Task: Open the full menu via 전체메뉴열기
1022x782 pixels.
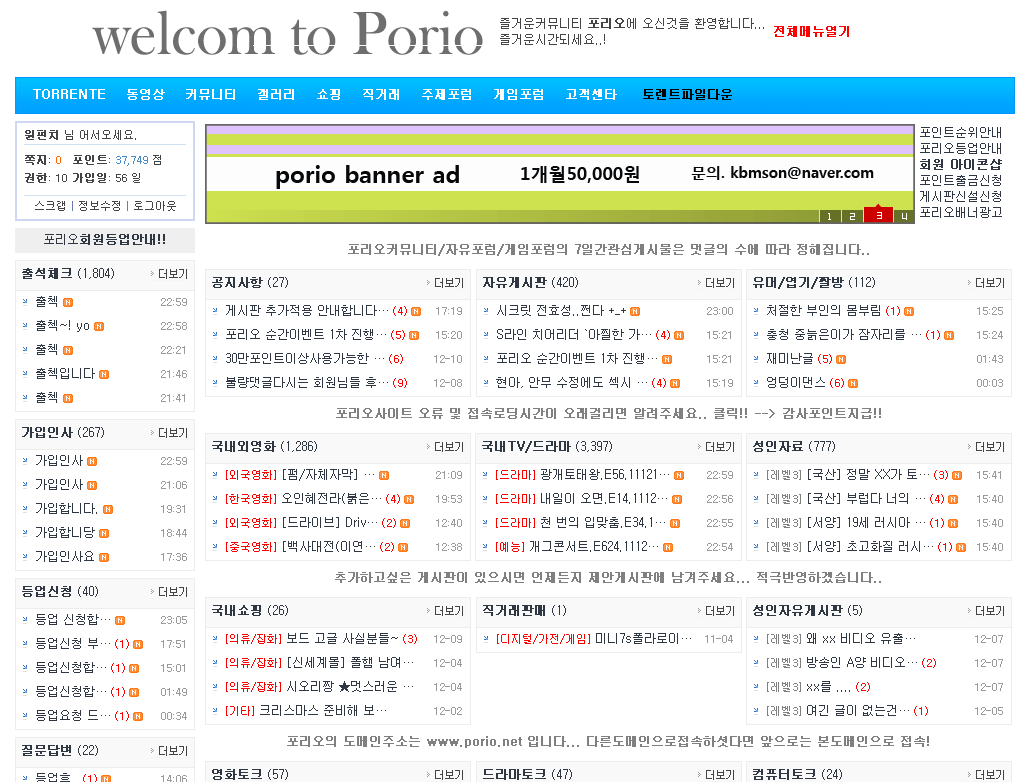Action: (x=810, y=31)
